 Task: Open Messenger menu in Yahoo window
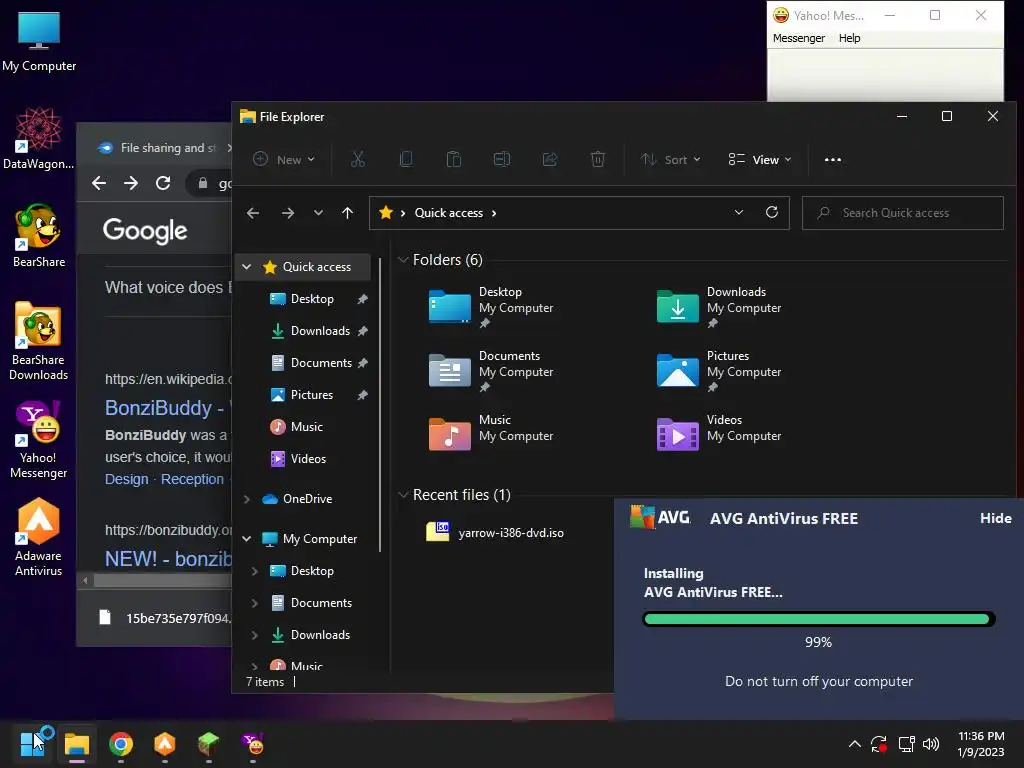click(x=799, y=38)
